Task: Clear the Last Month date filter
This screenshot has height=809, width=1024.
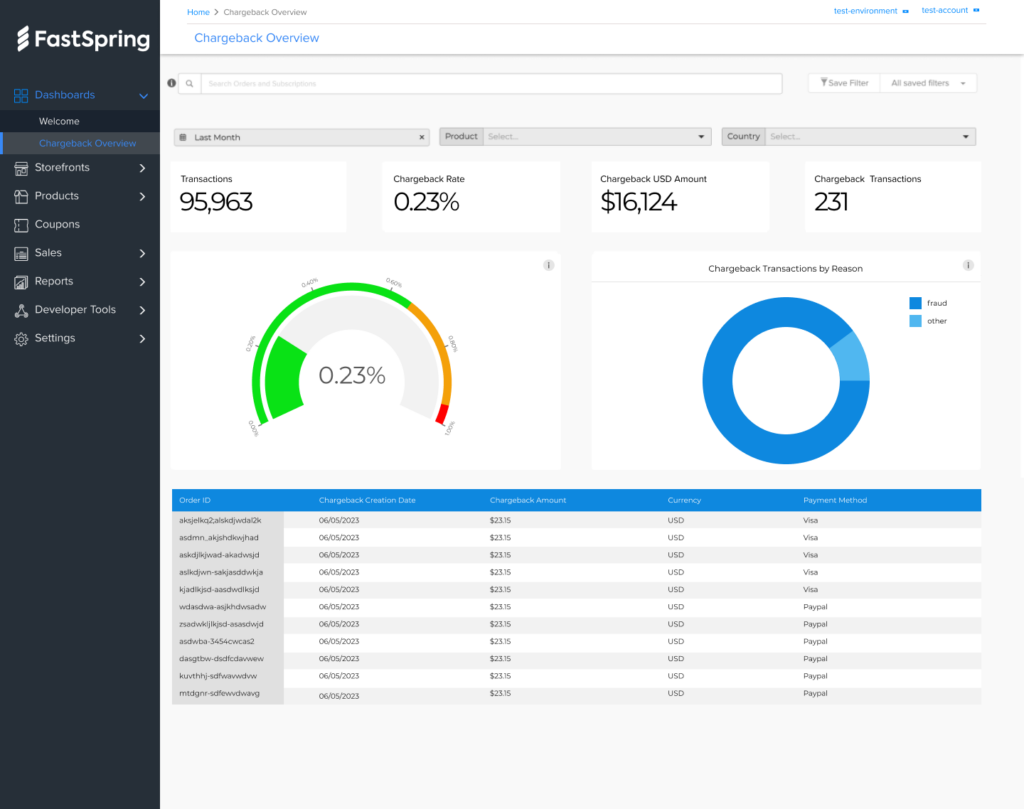Action: [421, 137]
